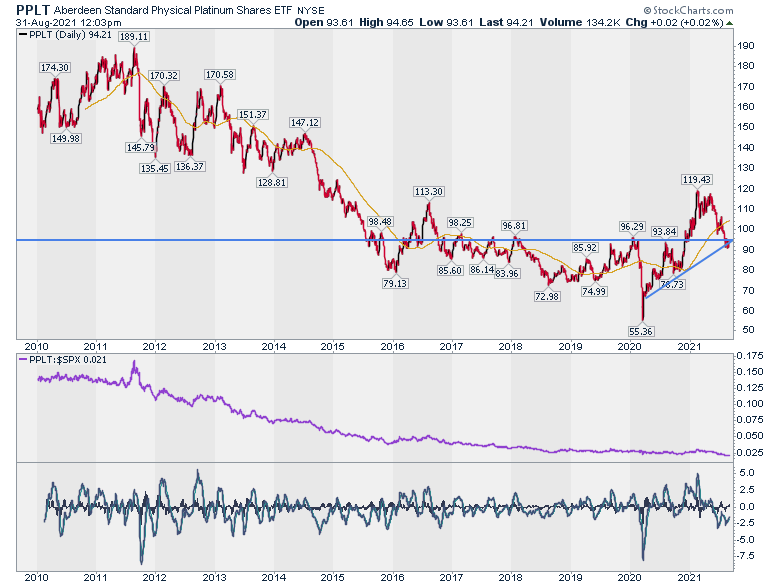780x586 pixels.
Task: Click the 98.48 price label
Action: pyautogui.click(x=380, y=222)
